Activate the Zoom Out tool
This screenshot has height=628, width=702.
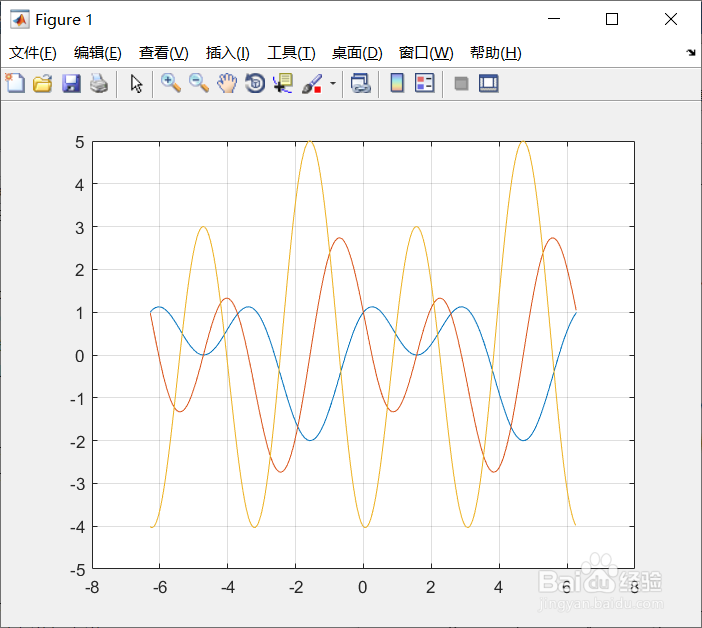(199, 84)
